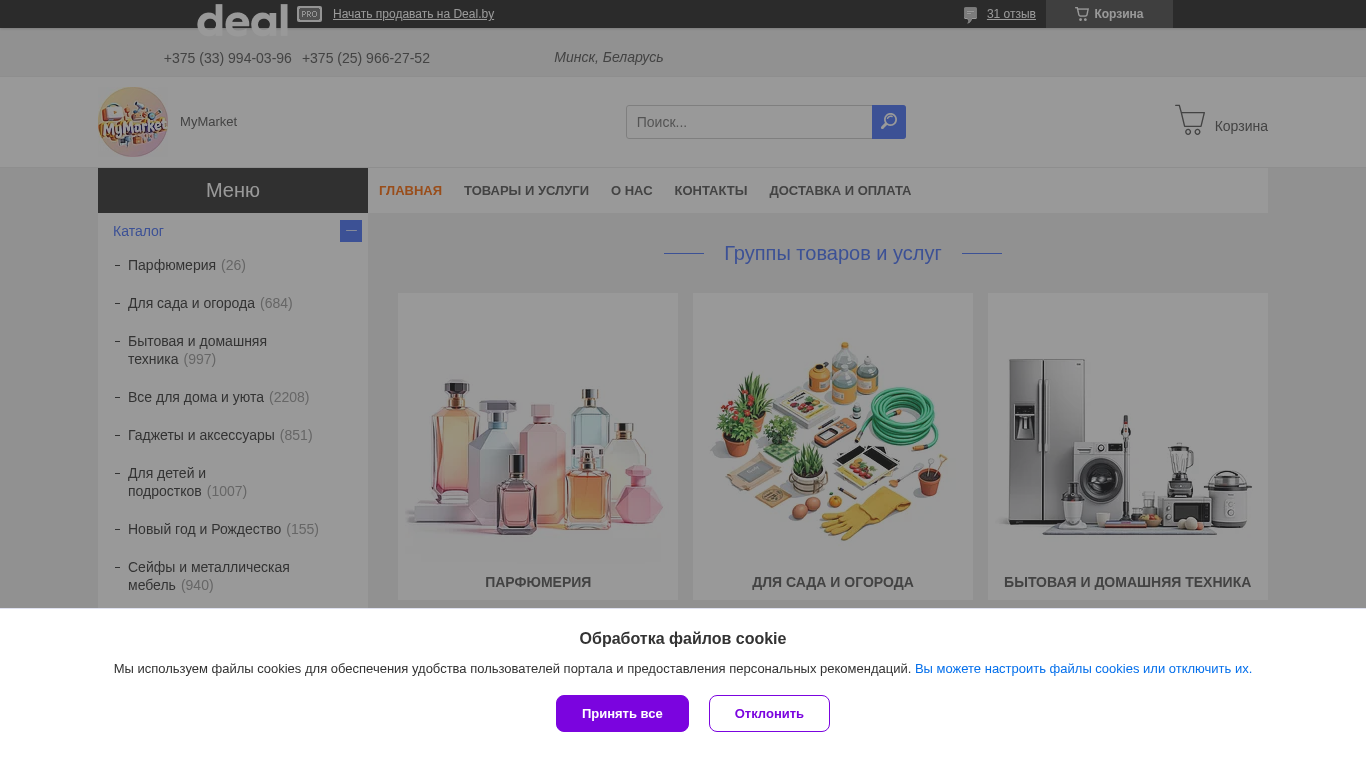Click the PRO badge icon
Screen dimensions: 1366x768
pyautogui.click(x=309, y=14)
